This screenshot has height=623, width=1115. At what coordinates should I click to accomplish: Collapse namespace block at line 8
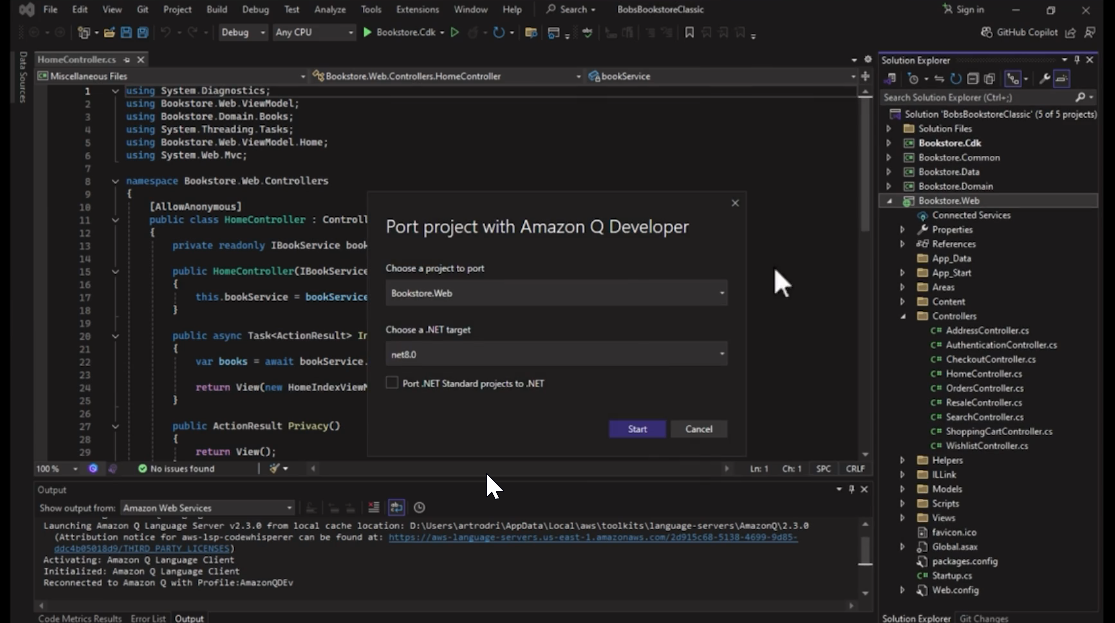pos(115,181)
